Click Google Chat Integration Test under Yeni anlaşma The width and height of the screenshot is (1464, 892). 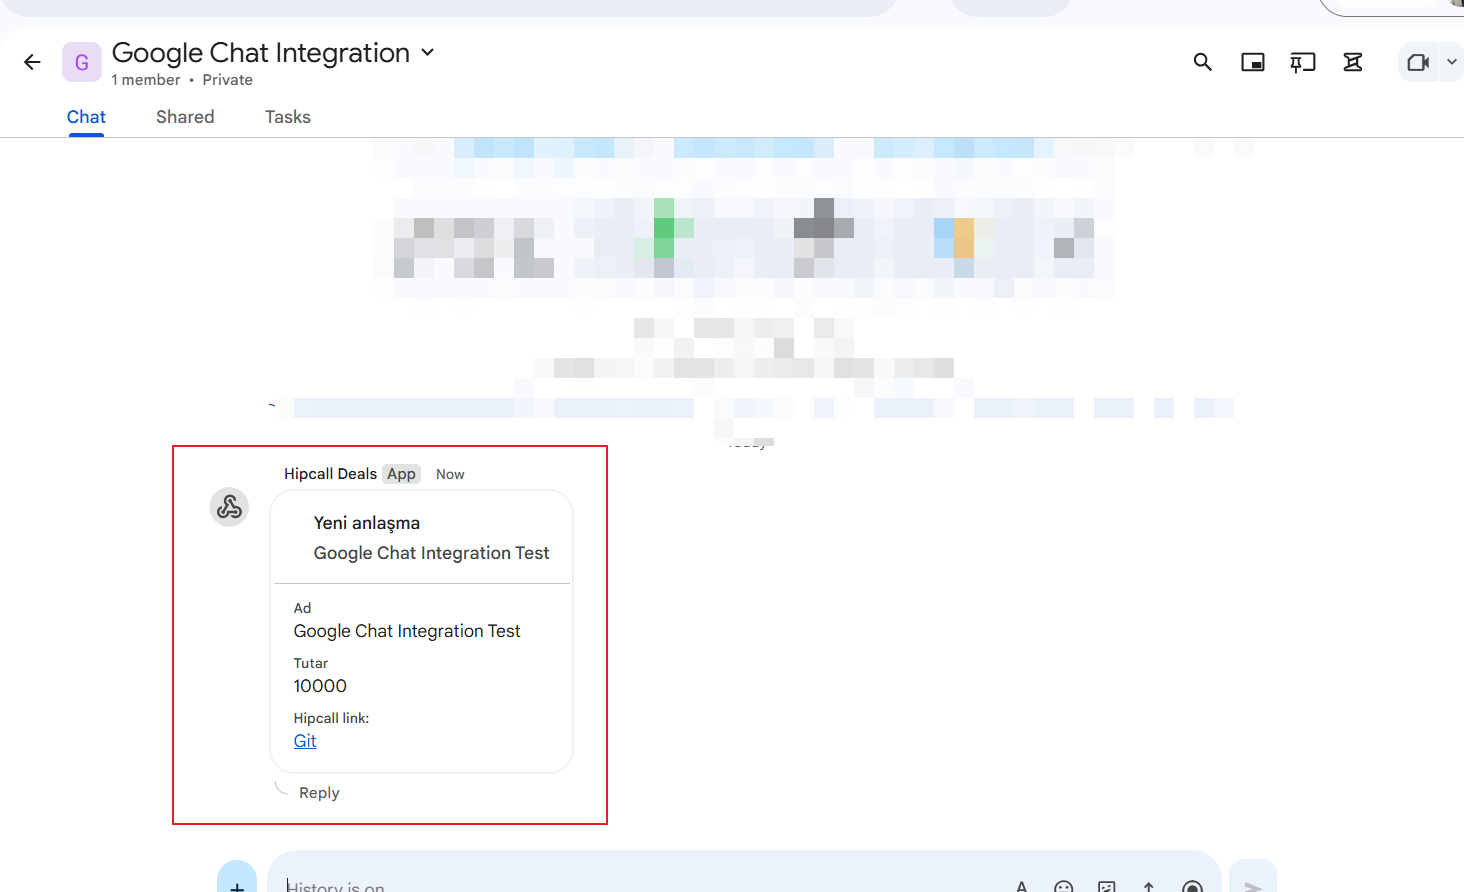(432, 553)
